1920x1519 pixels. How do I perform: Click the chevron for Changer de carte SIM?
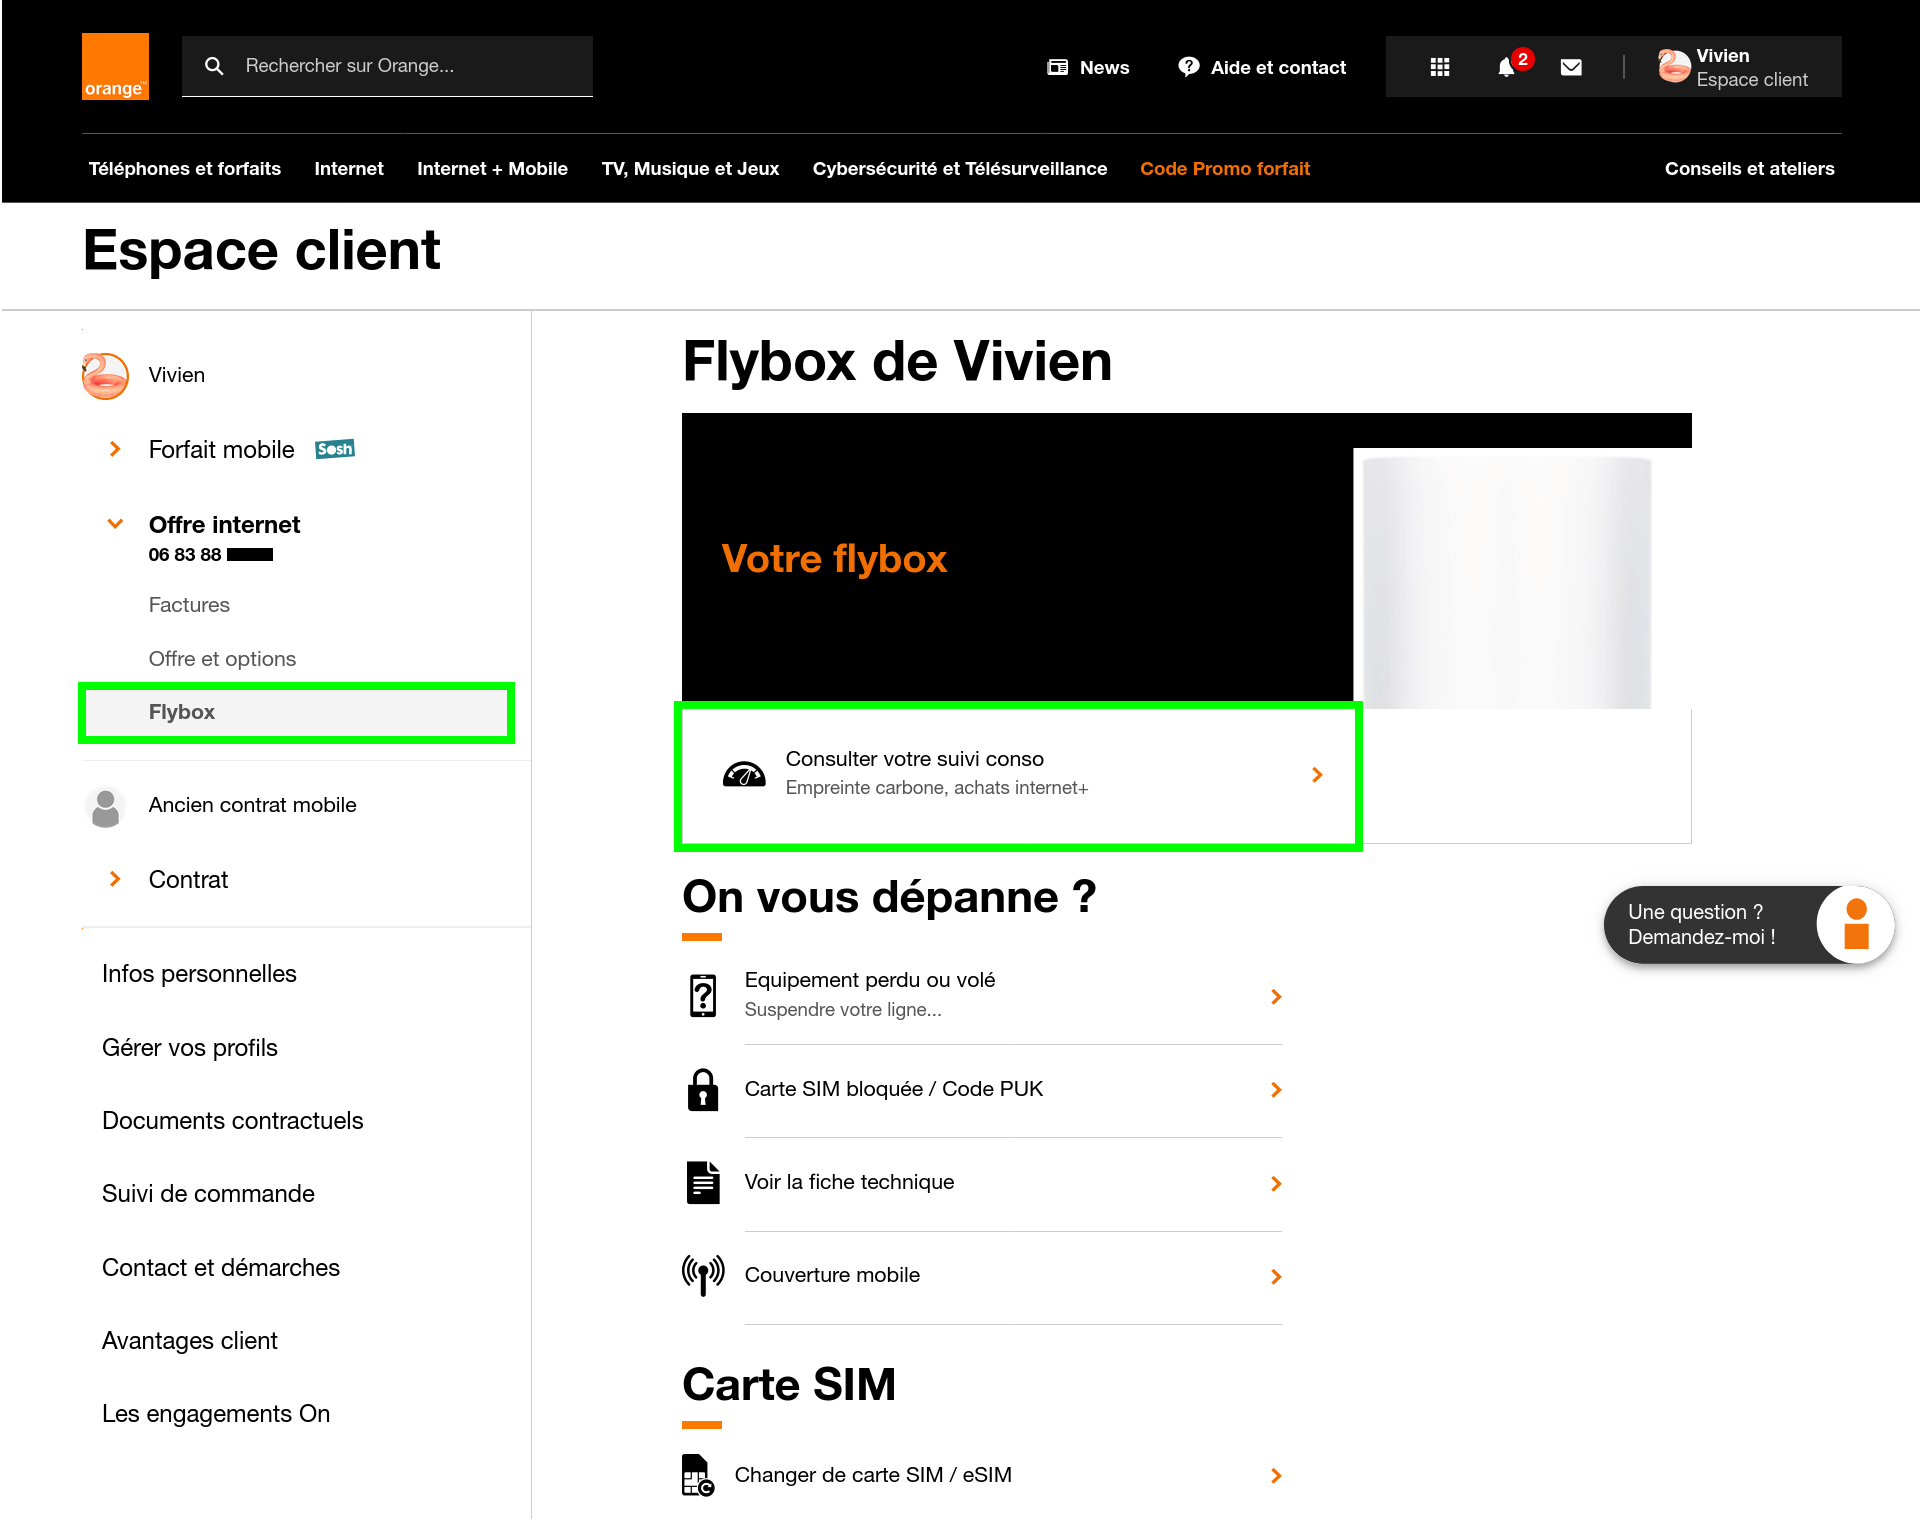click(x=1276, y=1476)
